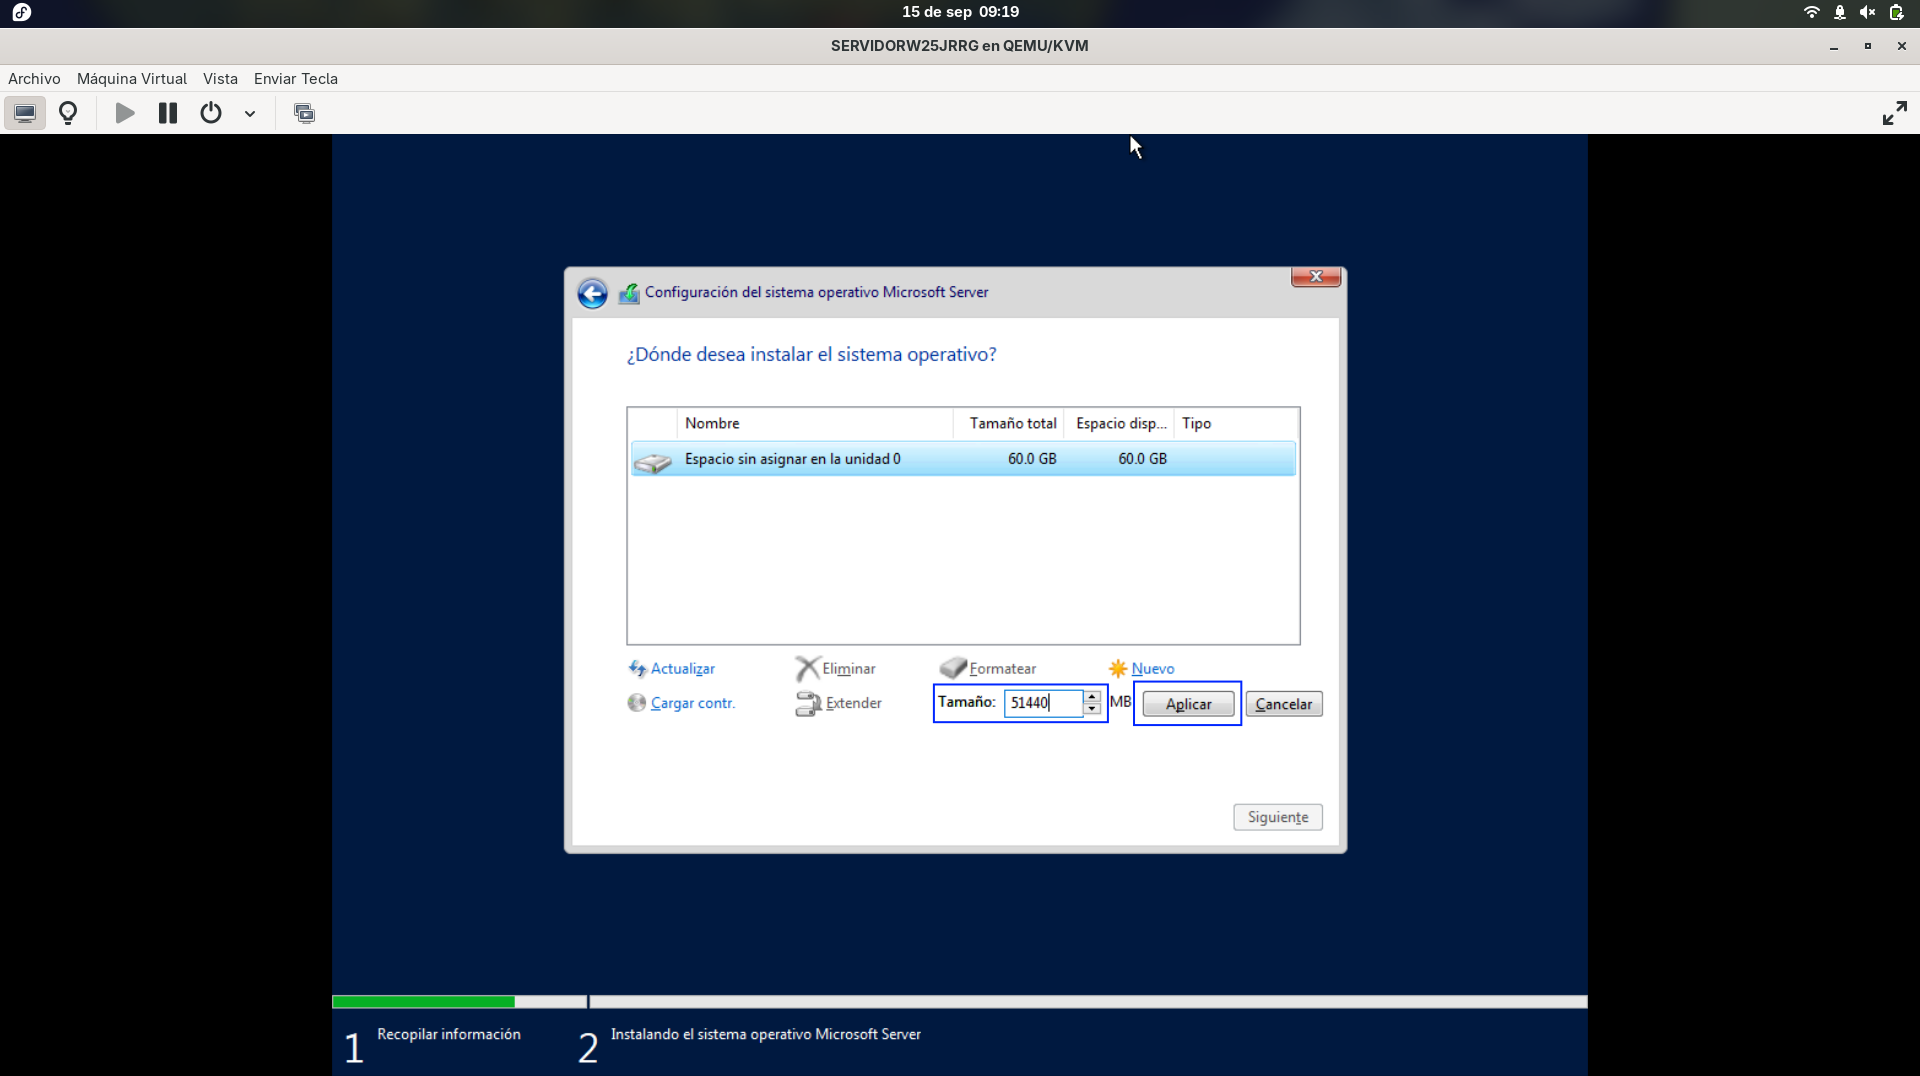Select the unassigned space drive row

[963, 459]
